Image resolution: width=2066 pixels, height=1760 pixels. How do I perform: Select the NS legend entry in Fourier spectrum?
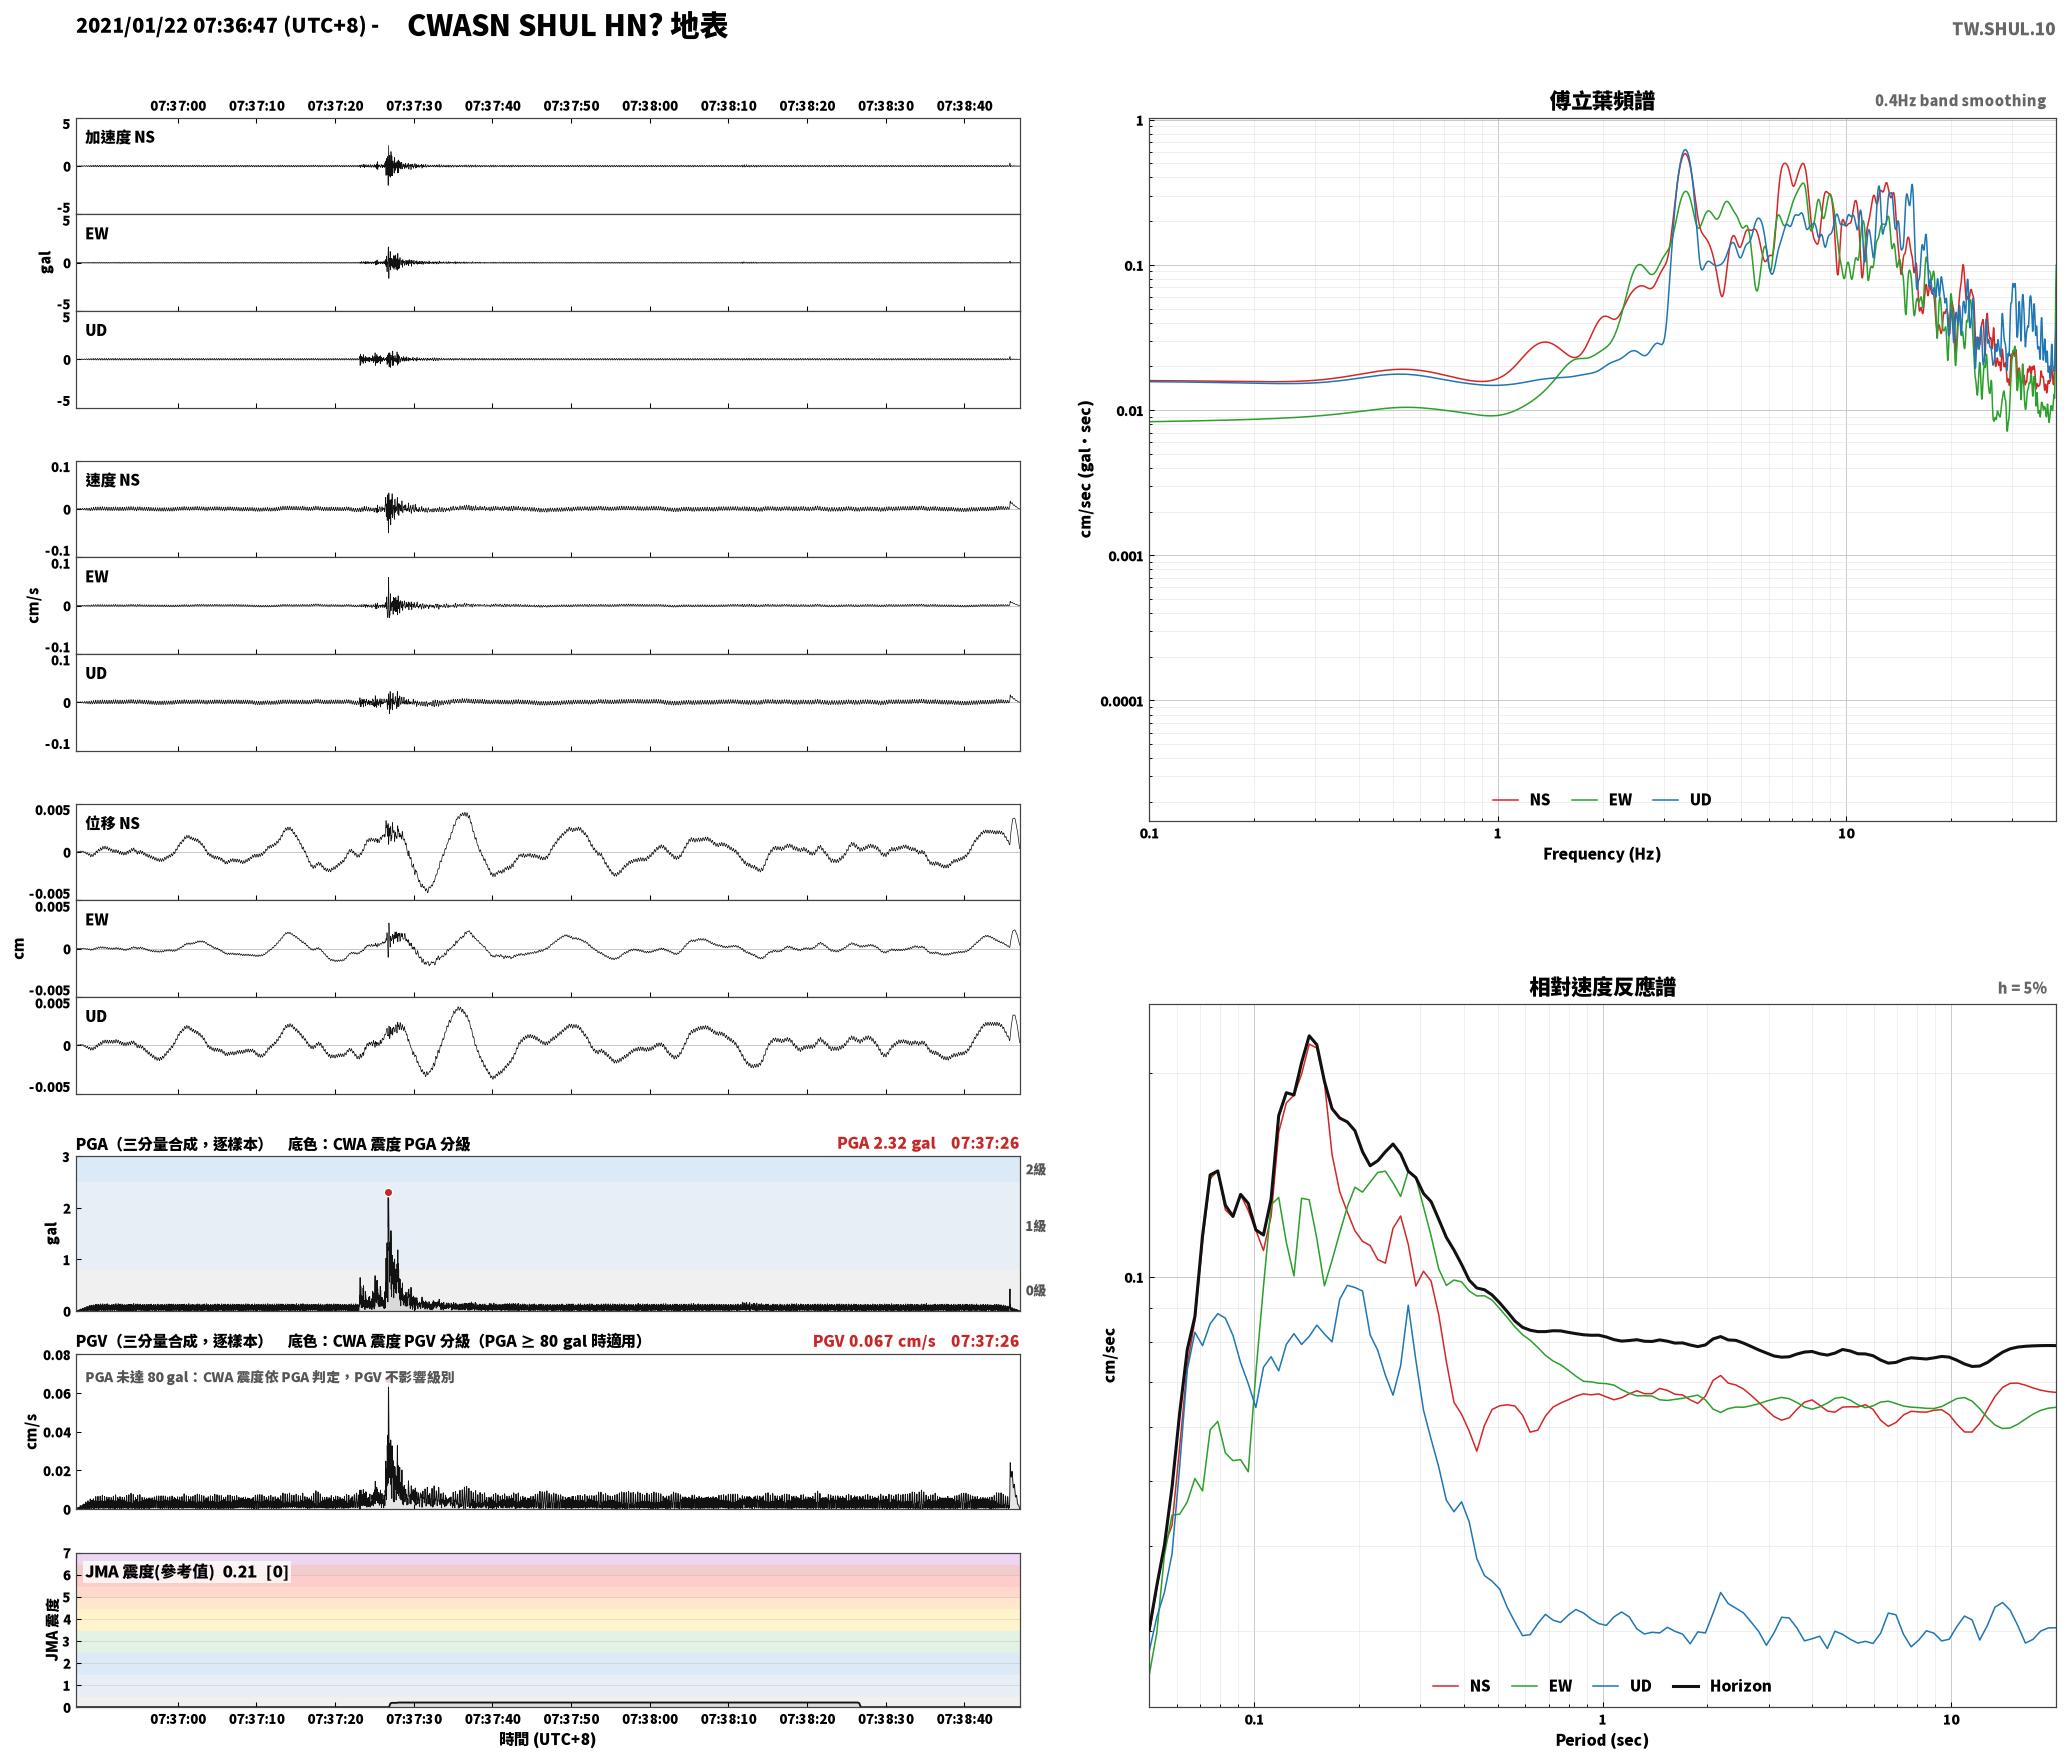[1521, 799]
